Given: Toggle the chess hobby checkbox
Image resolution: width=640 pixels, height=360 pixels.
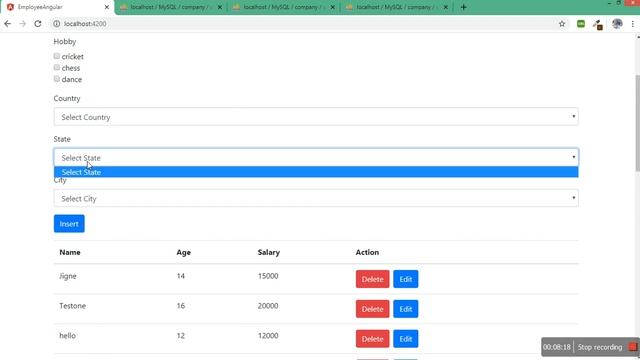Looking at the screenshot, I should [x=57, y=67].
